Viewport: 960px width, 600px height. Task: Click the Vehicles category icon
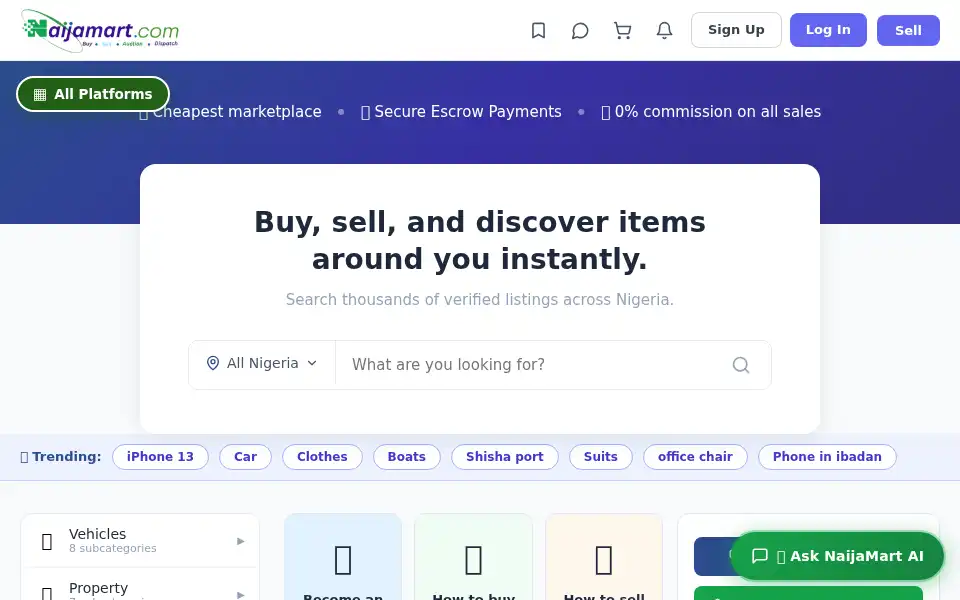(47, 541)
